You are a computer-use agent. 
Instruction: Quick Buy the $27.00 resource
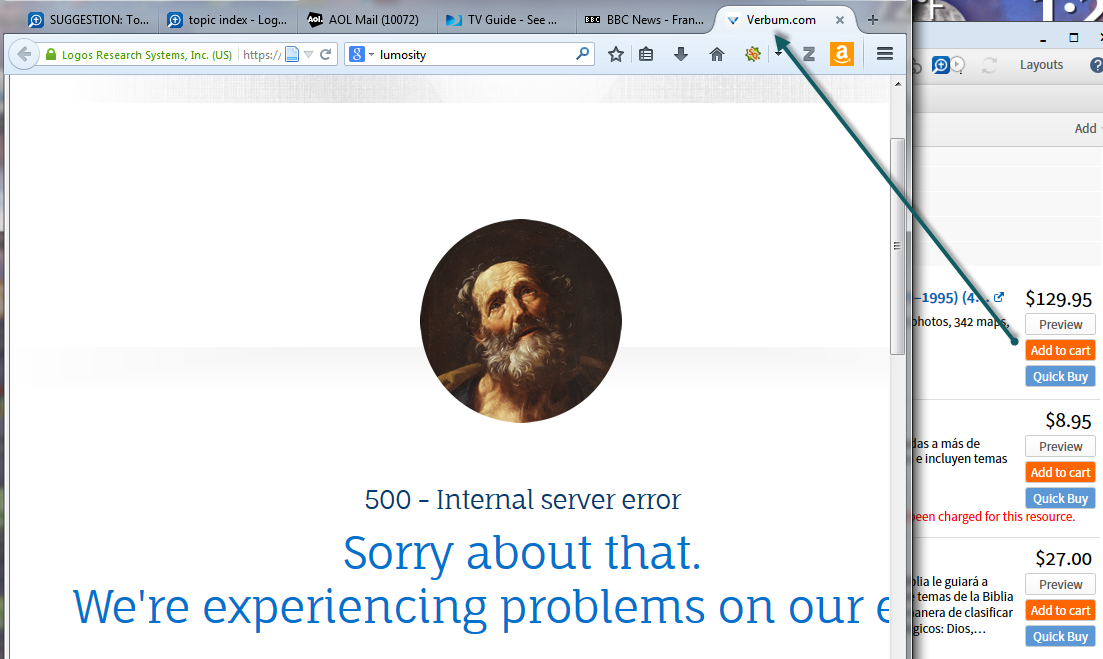point(1060,636)
